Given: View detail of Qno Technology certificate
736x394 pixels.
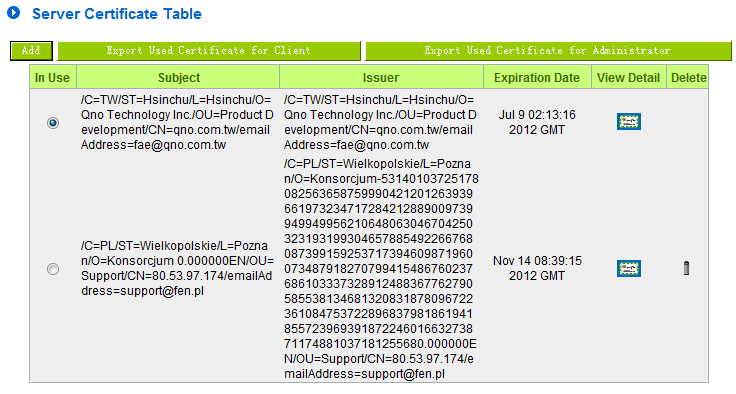Looking at the screenshot, I should tap(629, 122).
